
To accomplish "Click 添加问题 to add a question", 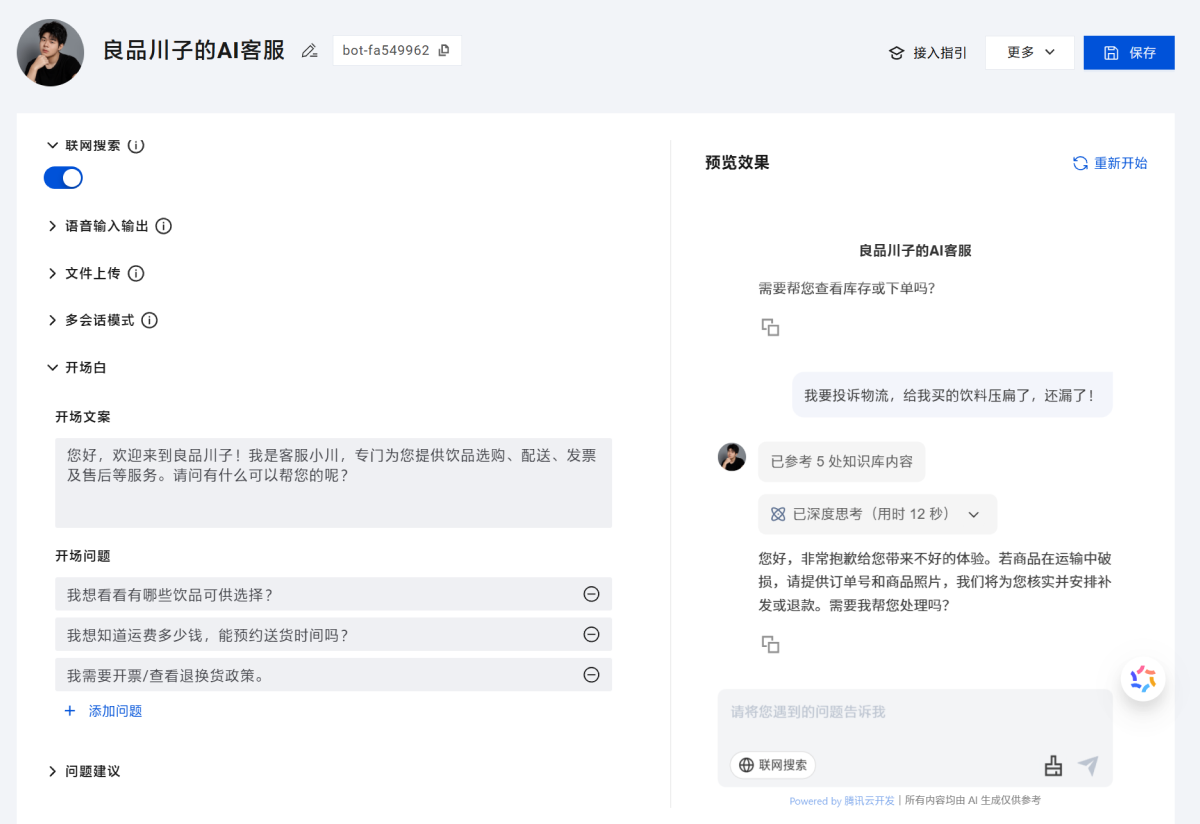I will pos(103,711).
